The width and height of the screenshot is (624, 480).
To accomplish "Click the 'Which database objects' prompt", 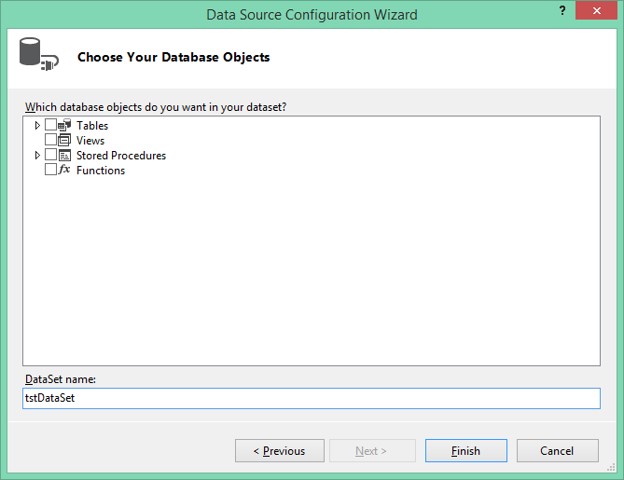I will pyautogui.click(x=156, y=107).
